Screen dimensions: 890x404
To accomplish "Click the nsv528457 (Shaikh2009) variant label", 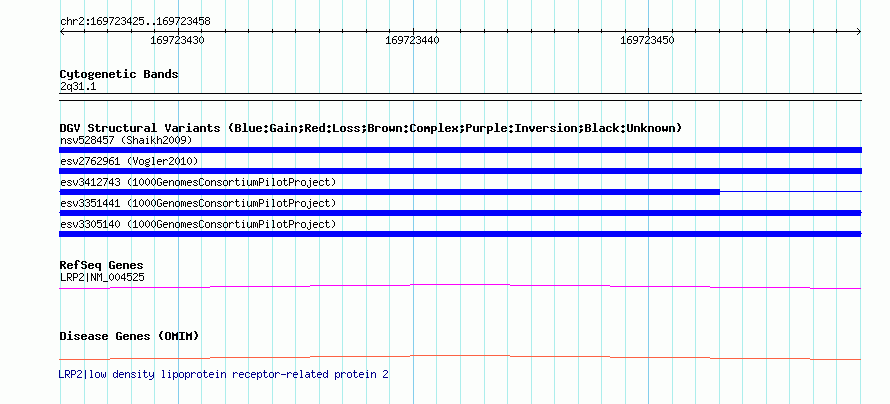I will (x=126, y=140).
